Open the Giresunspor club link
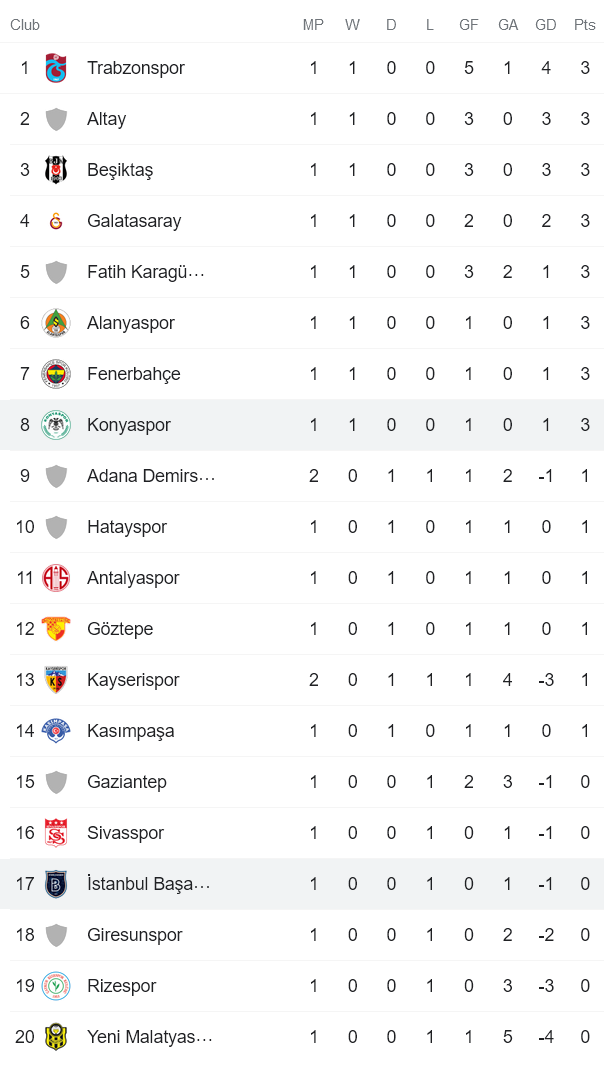Screen dimensions: 604x1068 point(135,935)
